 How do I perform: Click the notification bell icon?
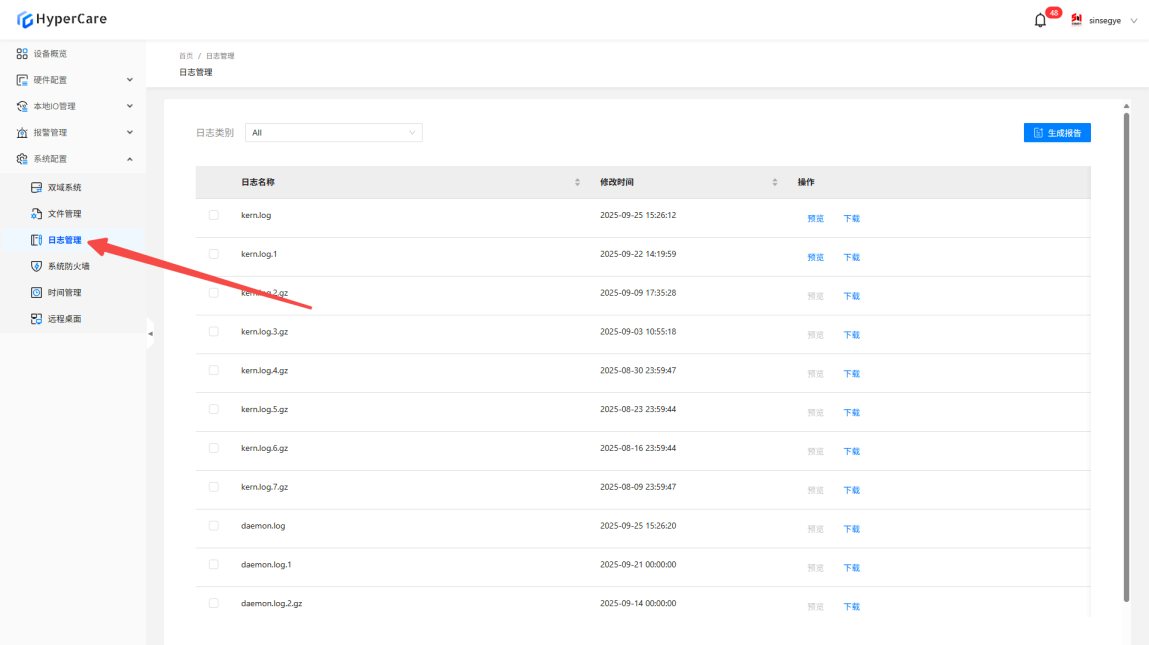point(1040,20)
